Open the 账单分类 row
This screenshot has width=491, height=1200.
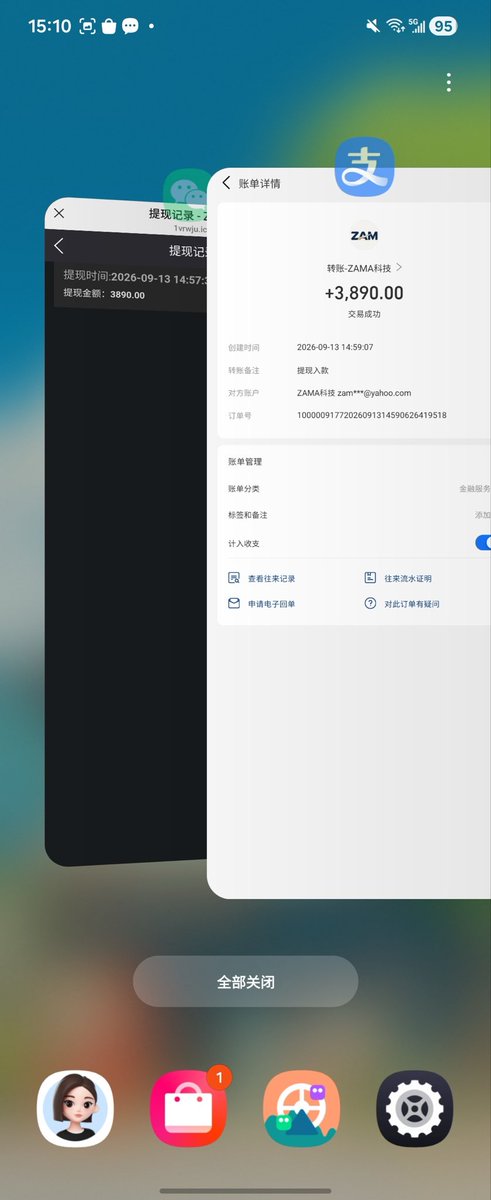point(354,489)
